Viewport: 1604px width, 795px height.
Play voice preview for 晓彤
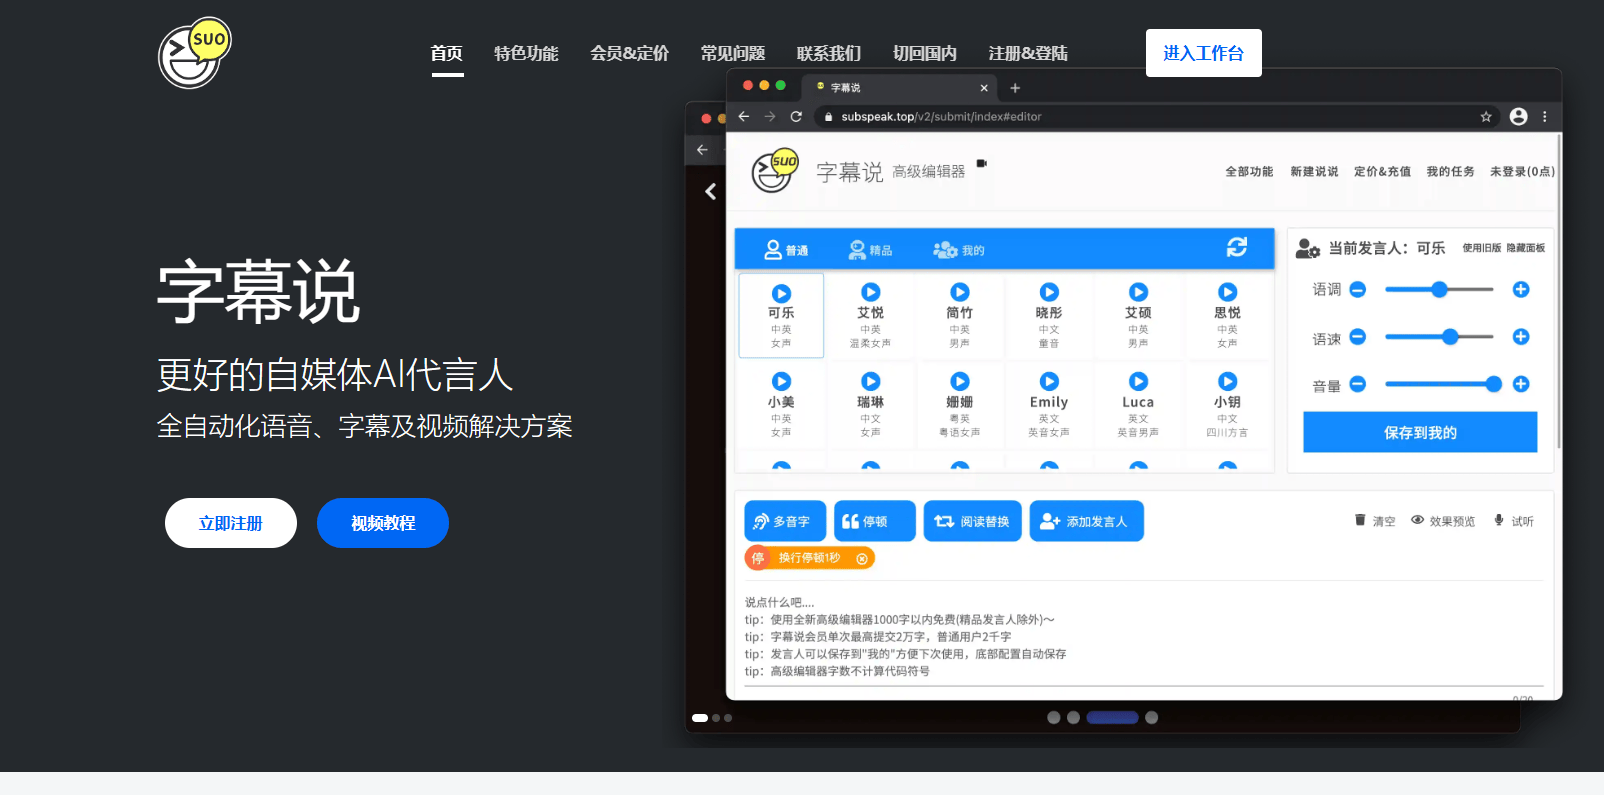1049,292
